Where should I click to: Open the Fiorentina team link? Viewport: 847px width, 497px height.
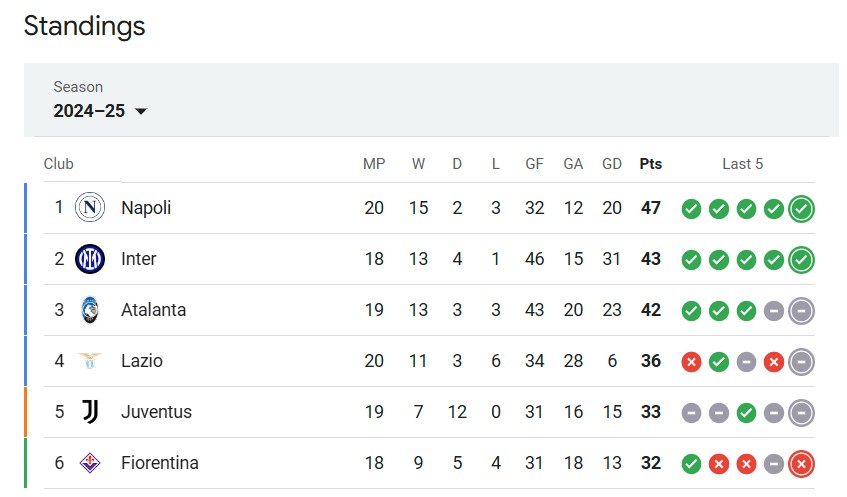[160, 462]
